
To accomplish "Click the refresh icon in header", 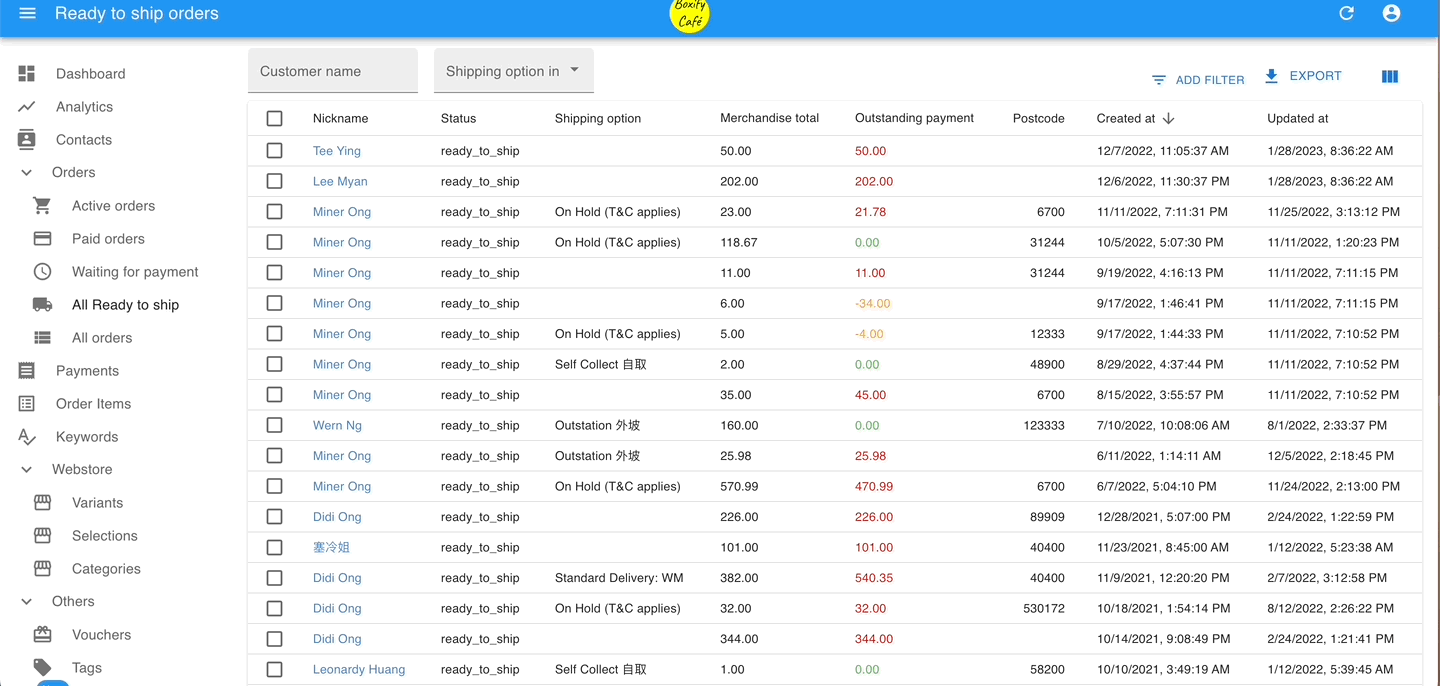I will point(1346,14).
